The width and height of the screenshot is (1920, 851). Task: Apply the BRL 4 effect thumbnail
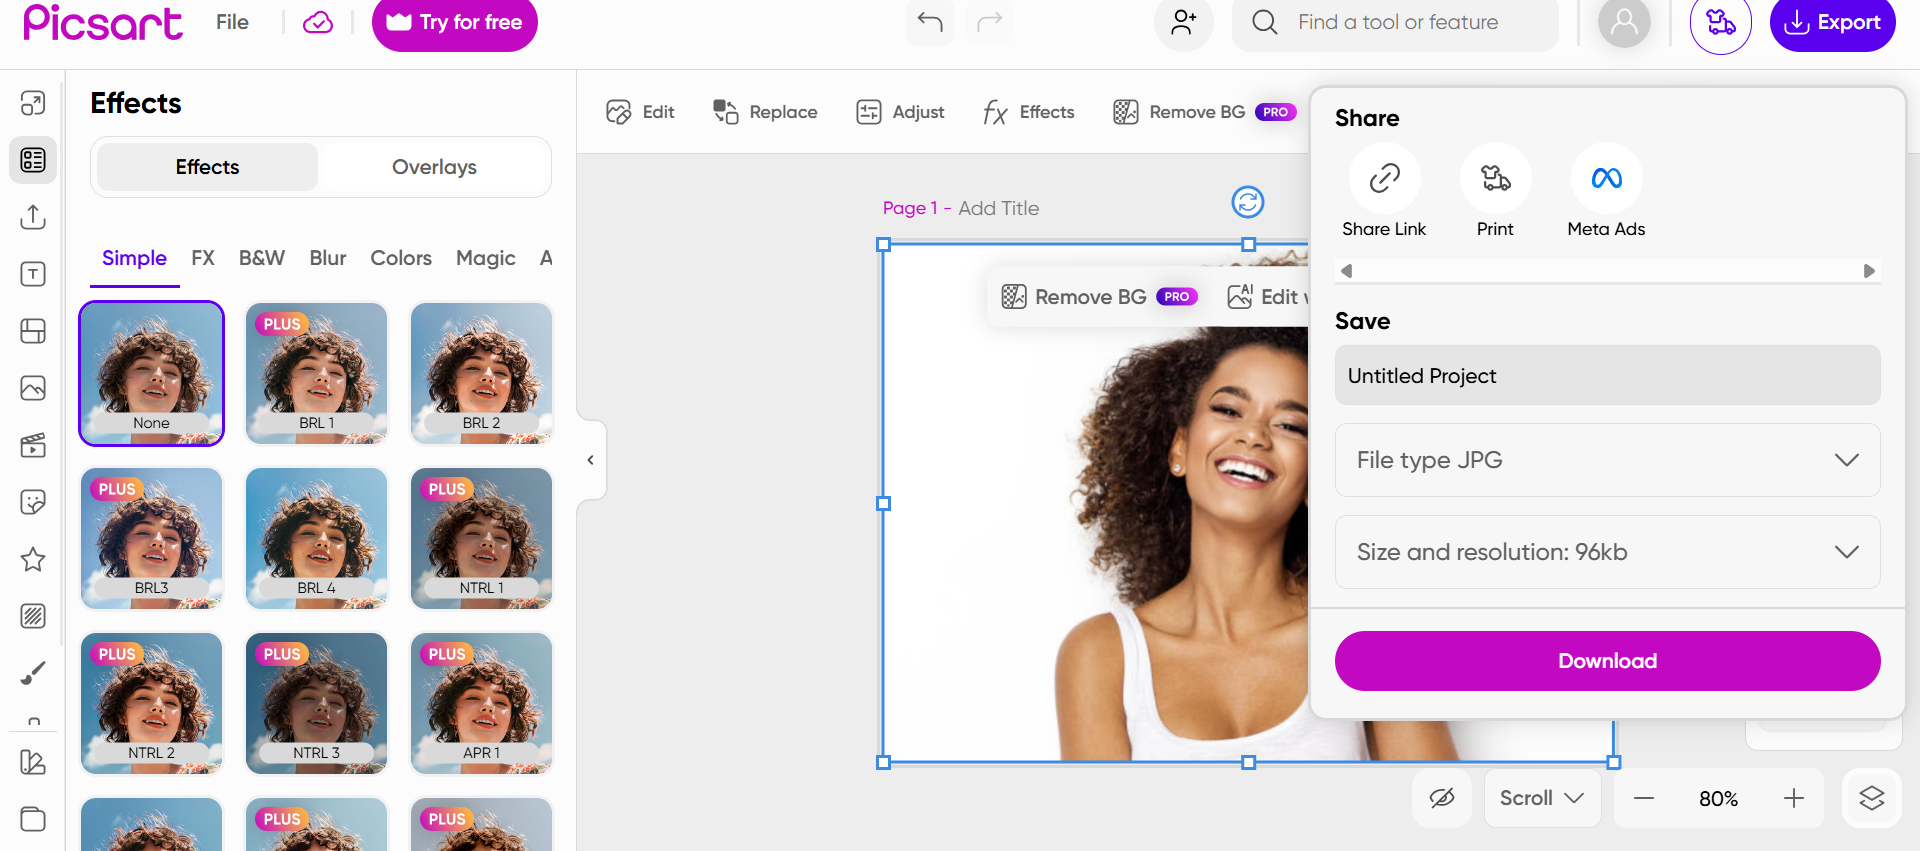click(316, 538)
